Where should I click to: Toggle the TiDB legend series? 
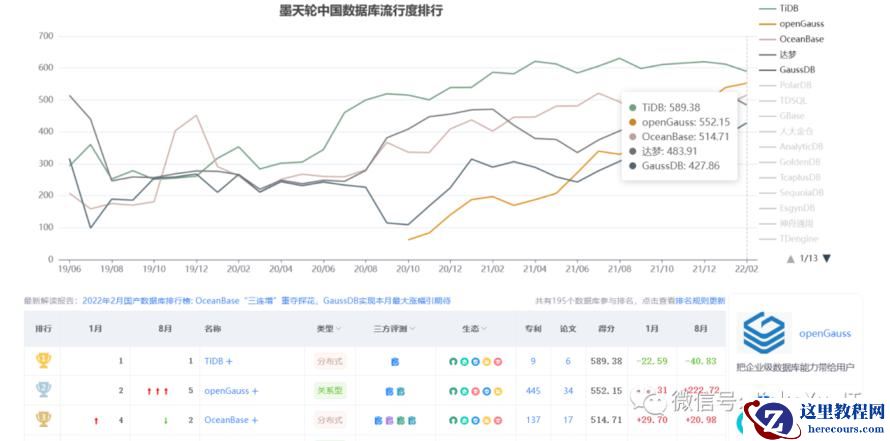pos(788,9)
